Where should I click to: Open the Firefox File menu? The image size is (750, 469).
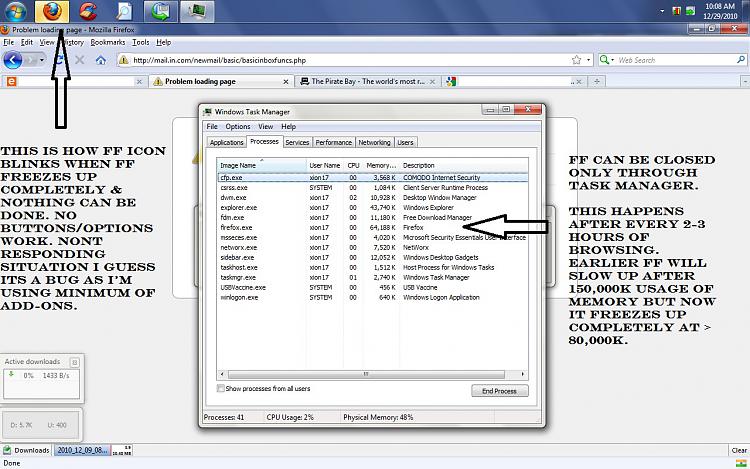pos(9,42)
